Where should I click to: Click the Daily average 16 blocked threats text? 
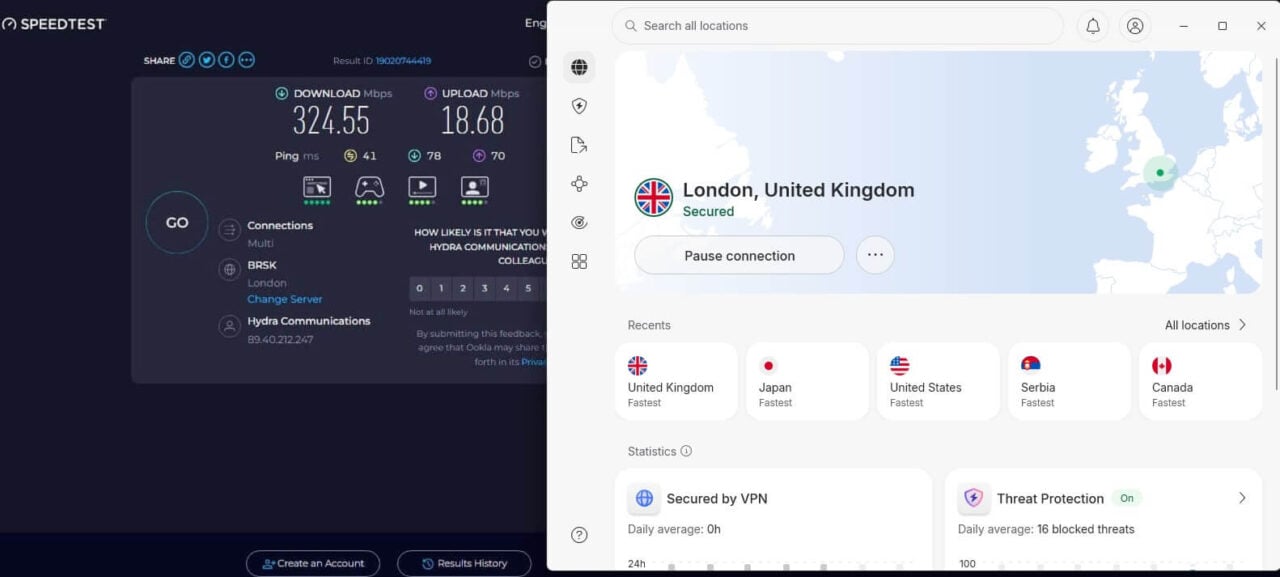pyautogui.click(x=1046, y=529)
